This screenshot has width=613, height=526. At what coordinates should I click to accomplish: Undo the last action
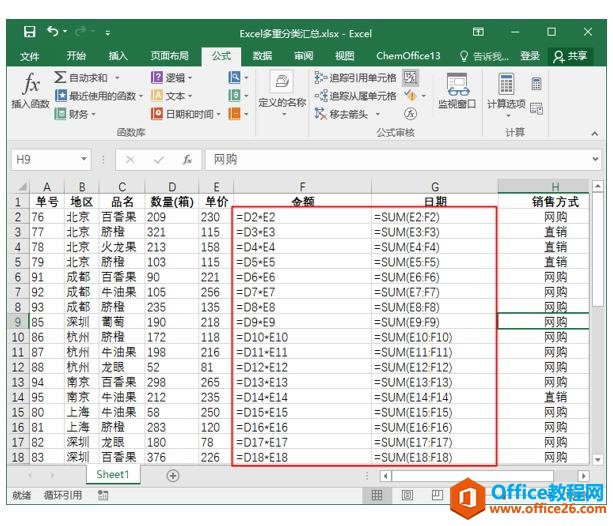click(x=52, y=31)
